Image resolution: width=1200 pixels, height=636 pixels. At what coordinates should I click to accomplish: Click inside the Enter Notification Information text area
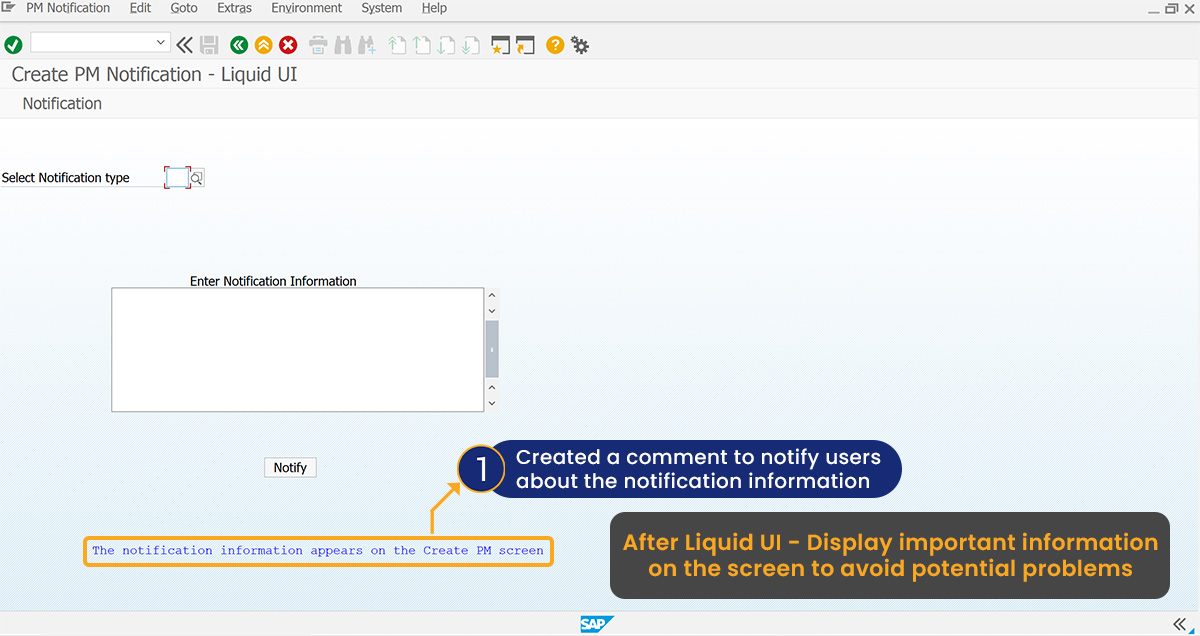[298, 349]
